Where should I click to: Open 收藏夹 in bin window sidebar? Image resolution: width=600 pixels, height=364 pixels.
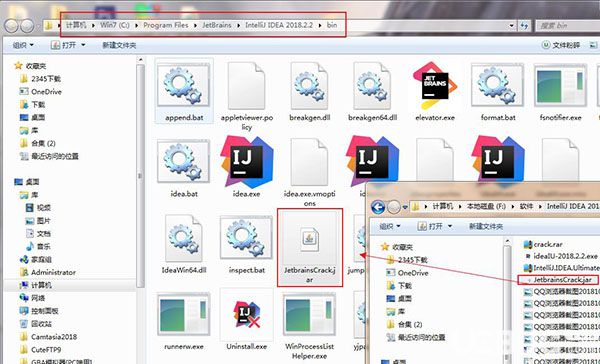click(x=31, y=66)
